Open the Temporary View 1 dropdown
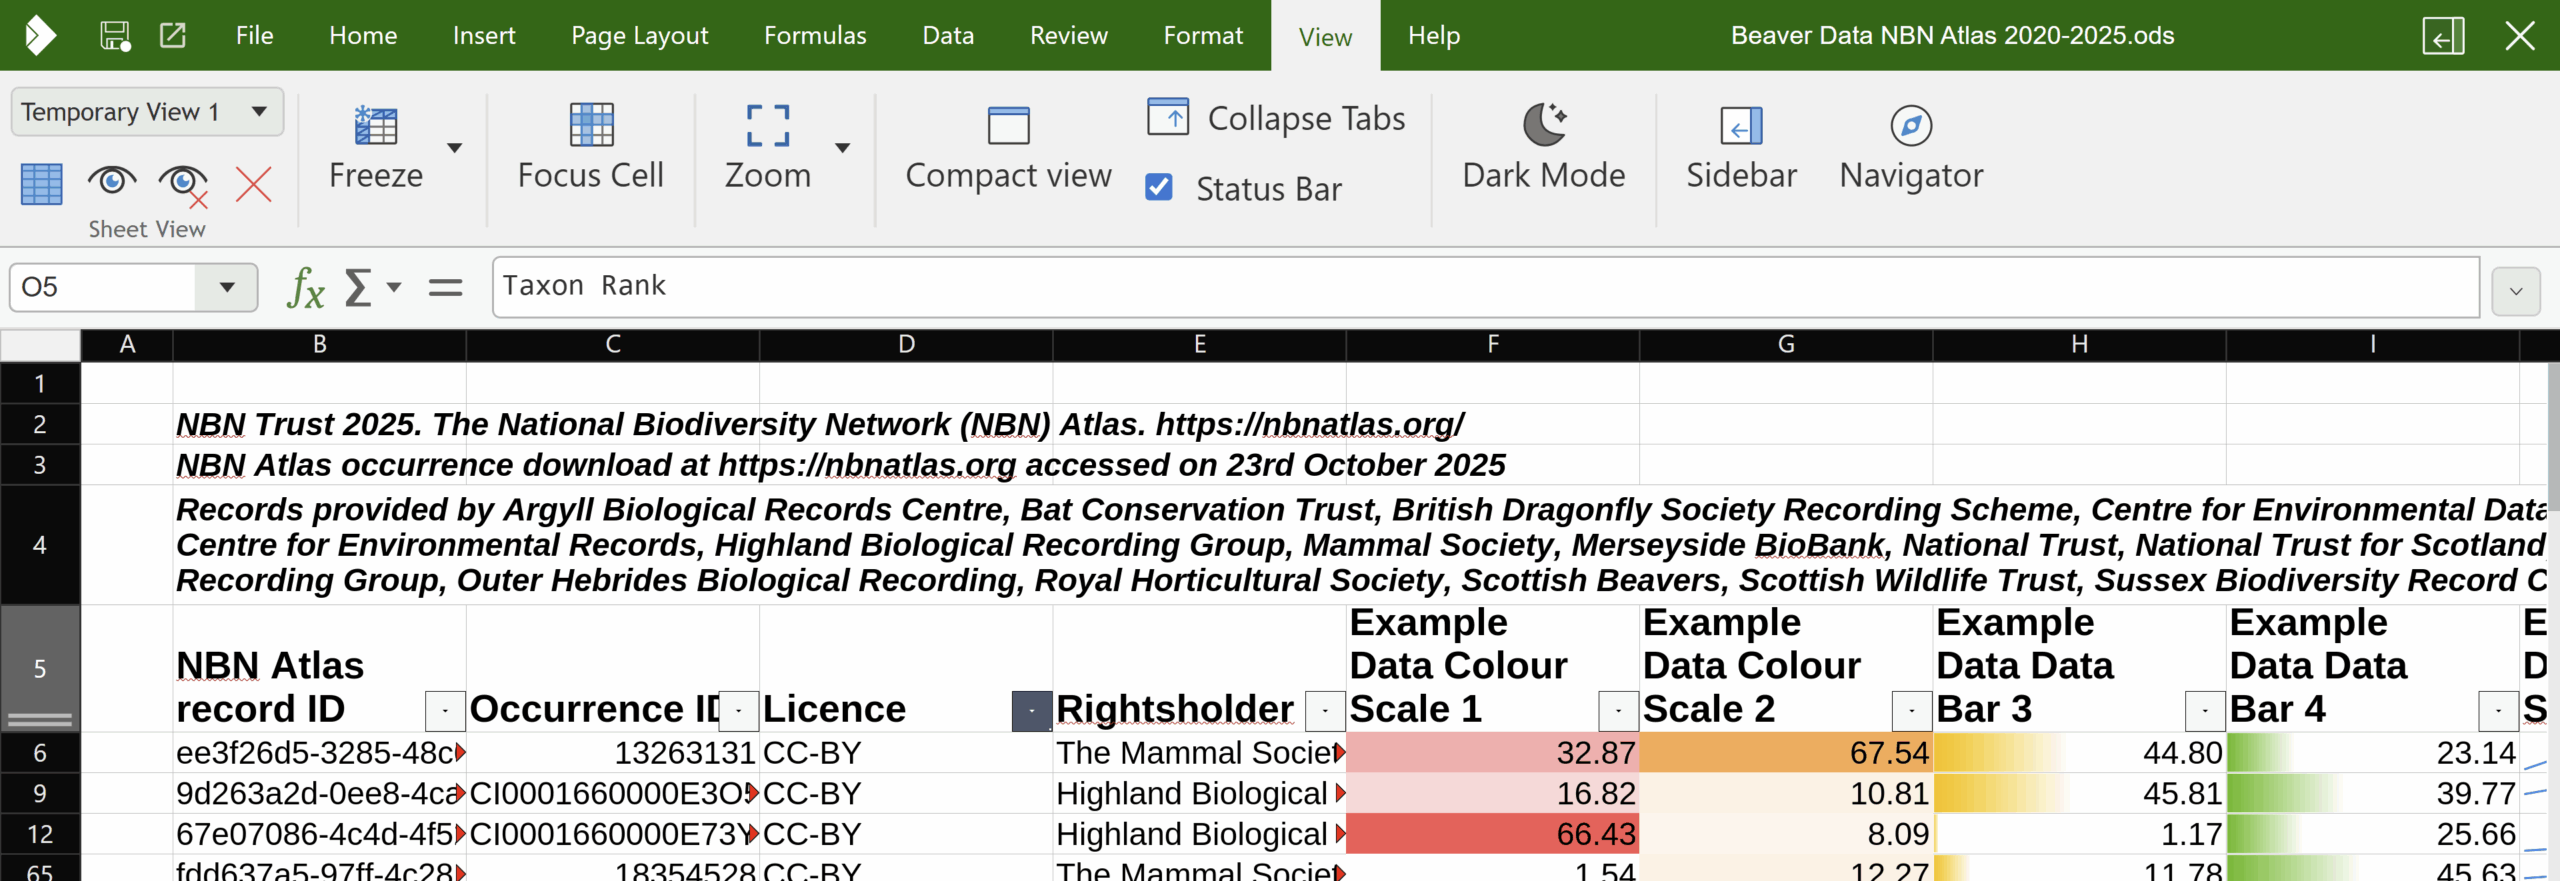 260,112
